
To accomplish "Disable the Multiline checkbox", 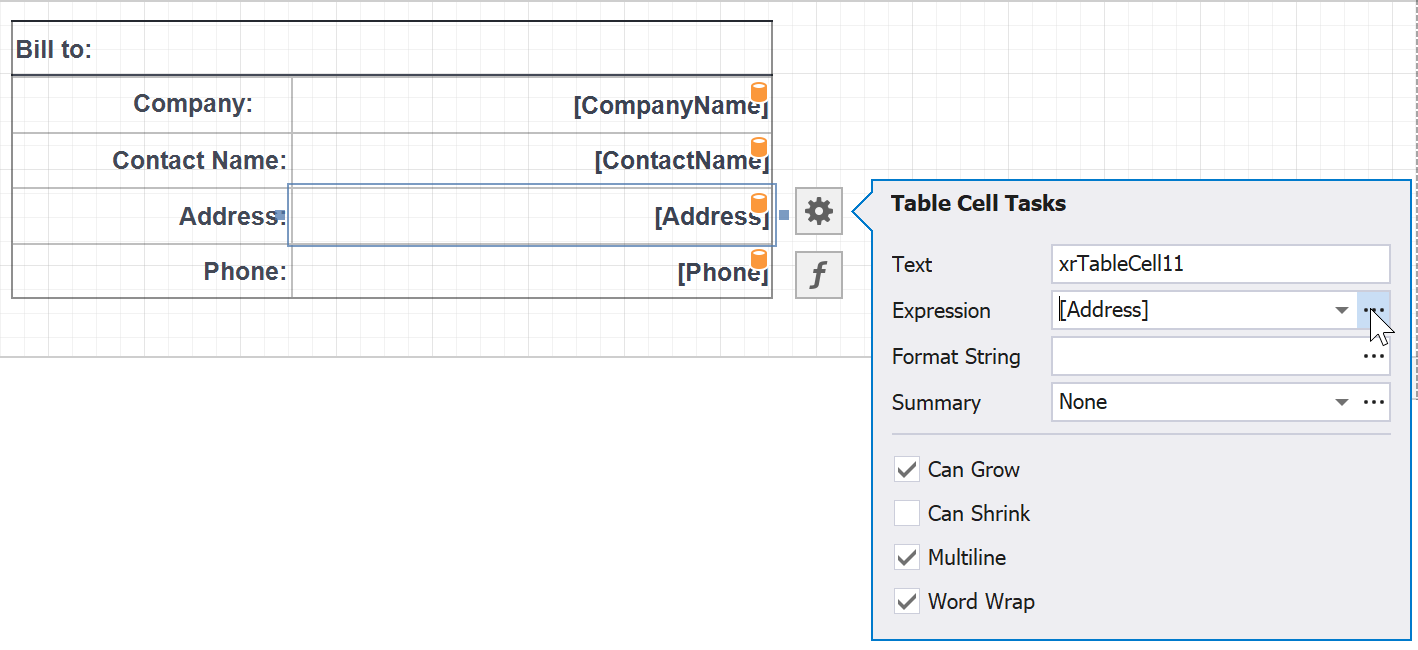I will (x=906, y=557).
